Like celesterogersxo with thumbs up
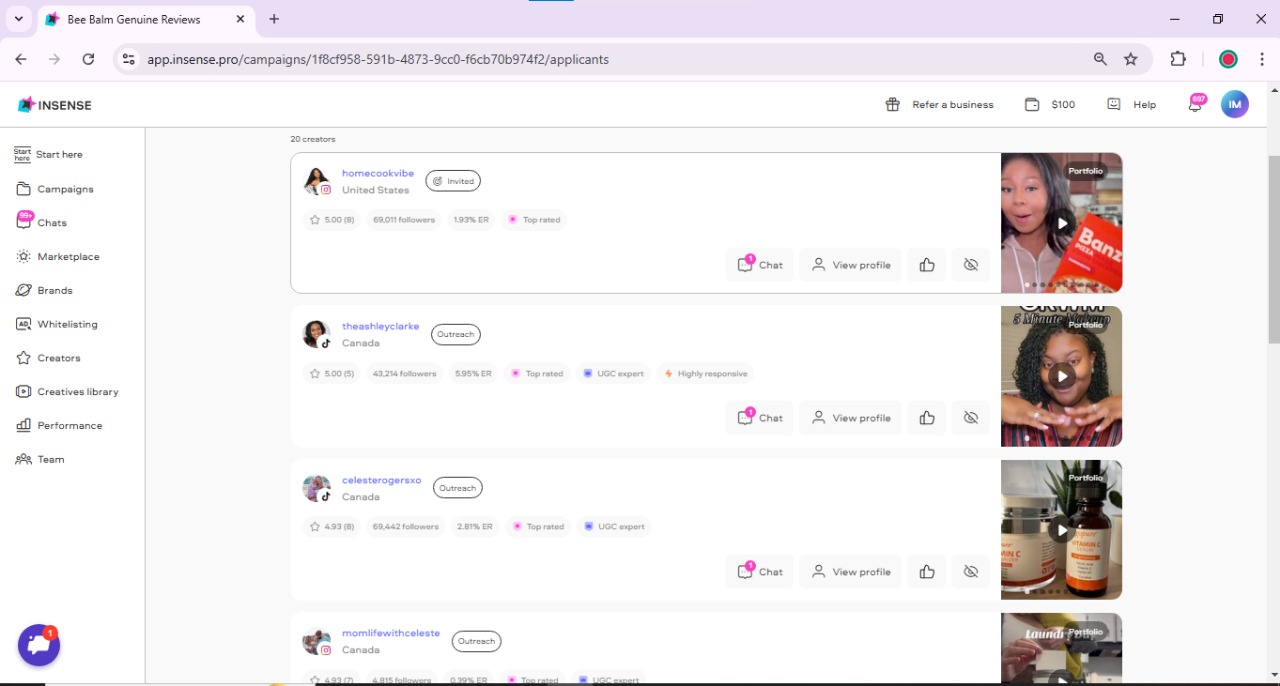 point(927,572)
